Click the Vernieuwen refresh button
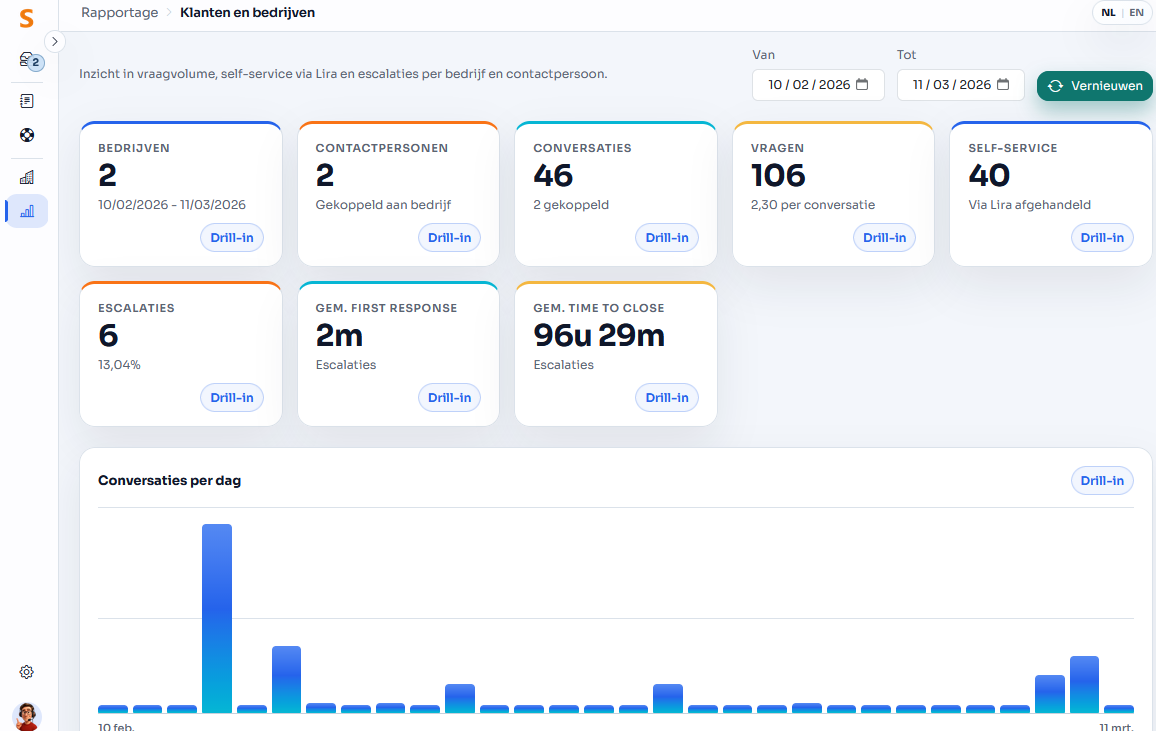This screenshot has width=1156, height=731. point(1095,86)
